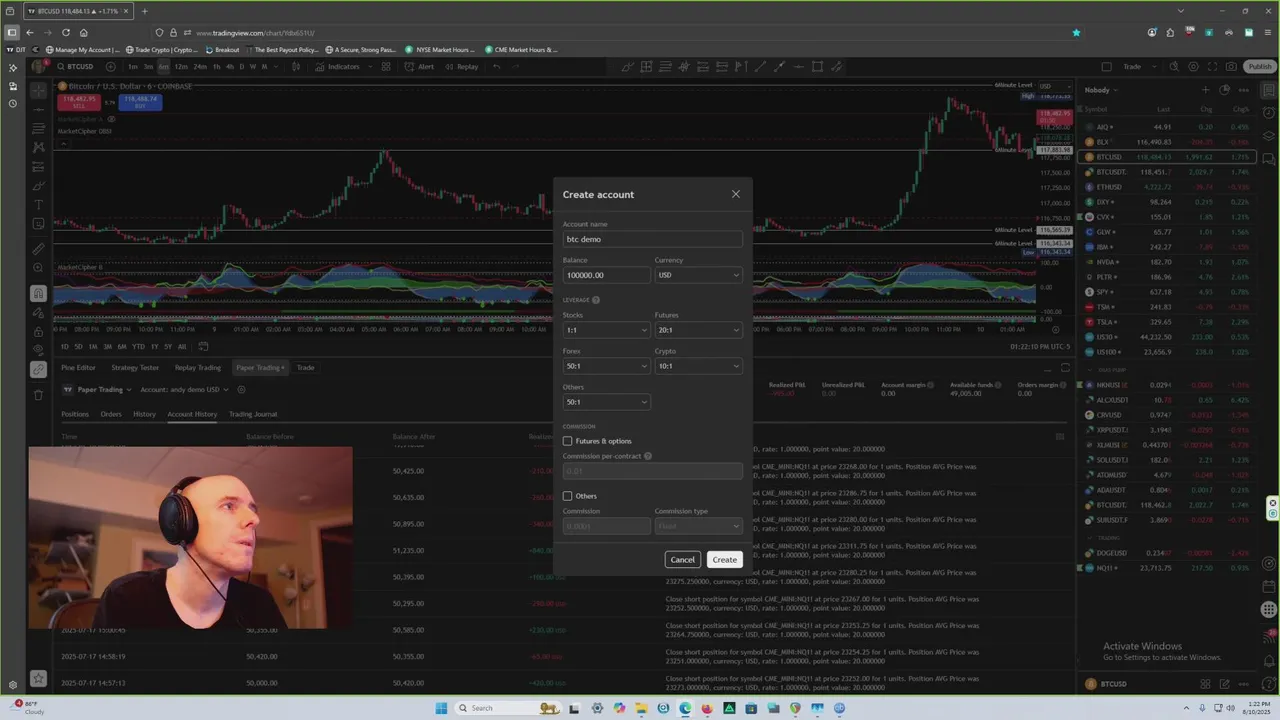Image resolution: width=1280 pixels, height=720 pixels.
Task: Open the Stocks leverage dropdown
Action: [606, 330]
